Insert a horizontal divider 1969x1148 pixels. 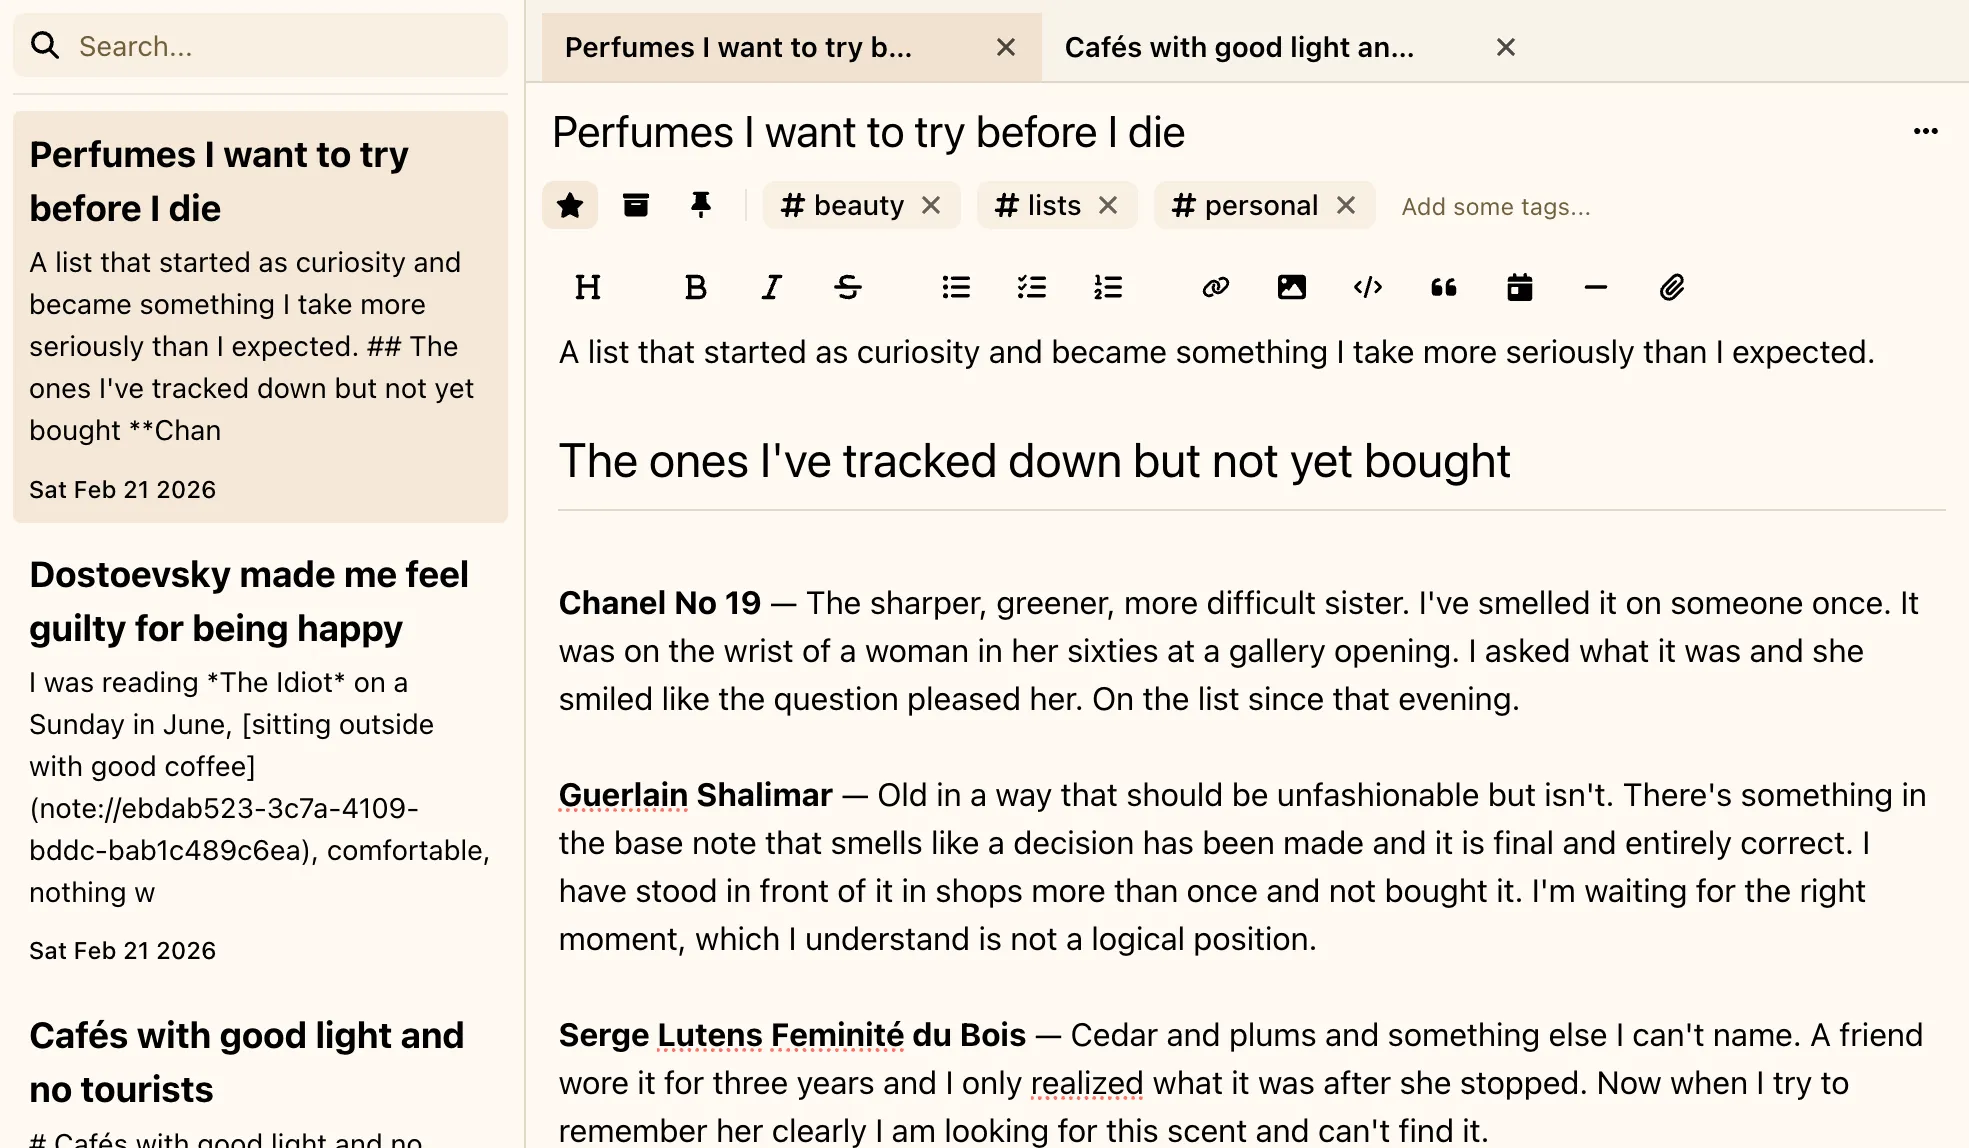coord(1595,287)
